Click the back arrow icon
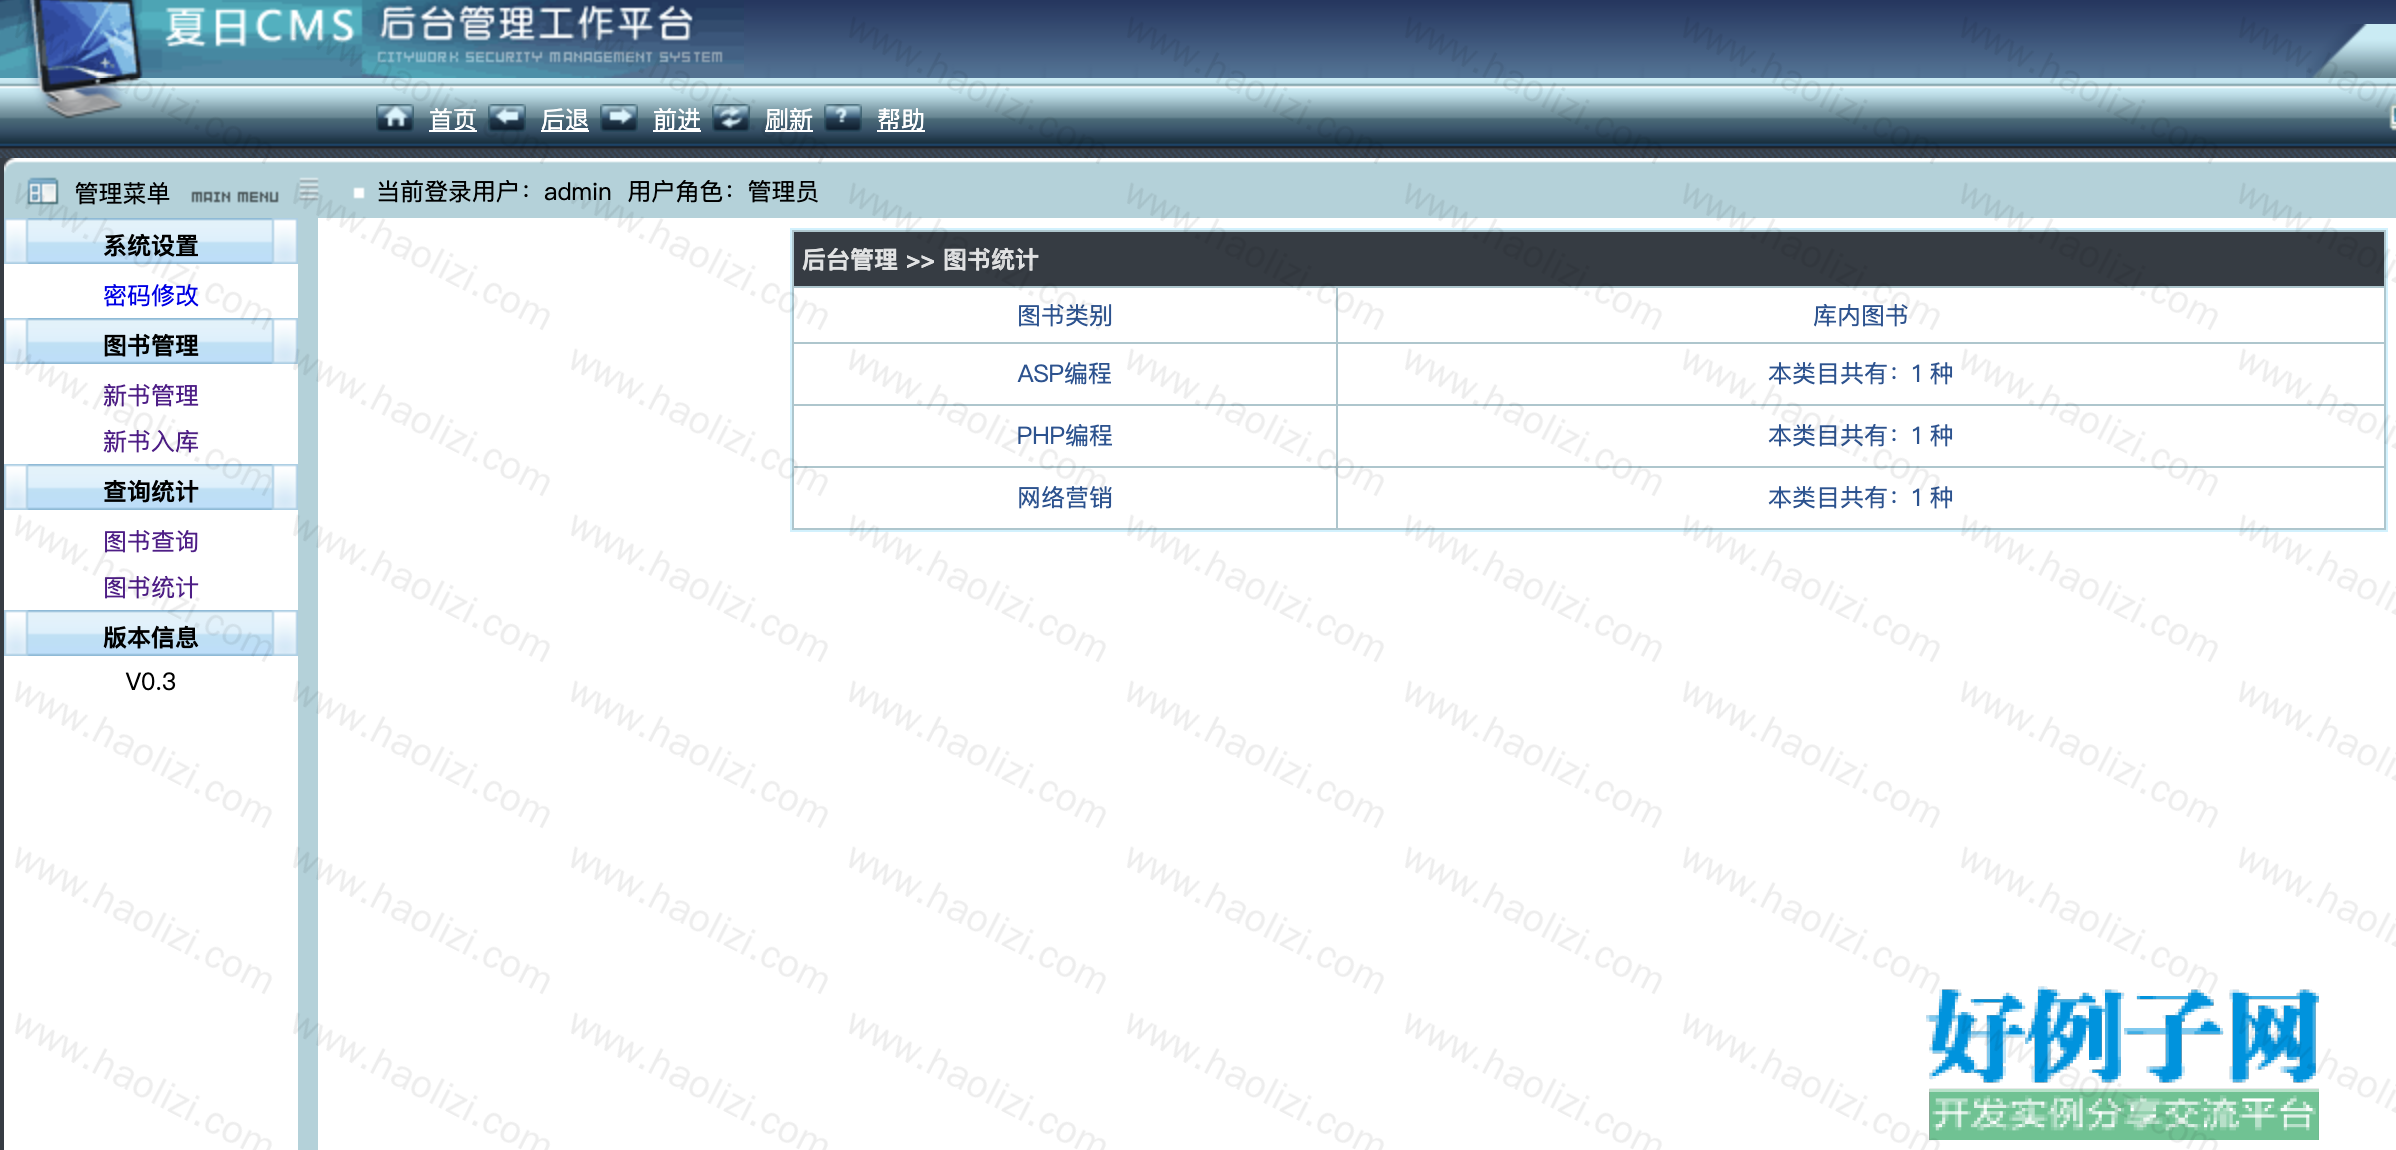This screenshot has height=1150, width=2396. tap(507, 118)
